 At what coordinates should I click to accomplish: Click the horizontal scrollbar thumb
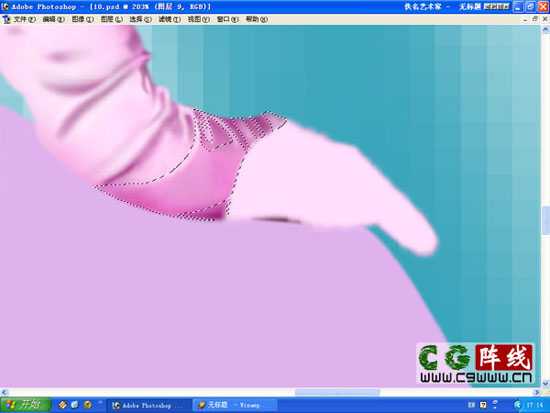337,392
